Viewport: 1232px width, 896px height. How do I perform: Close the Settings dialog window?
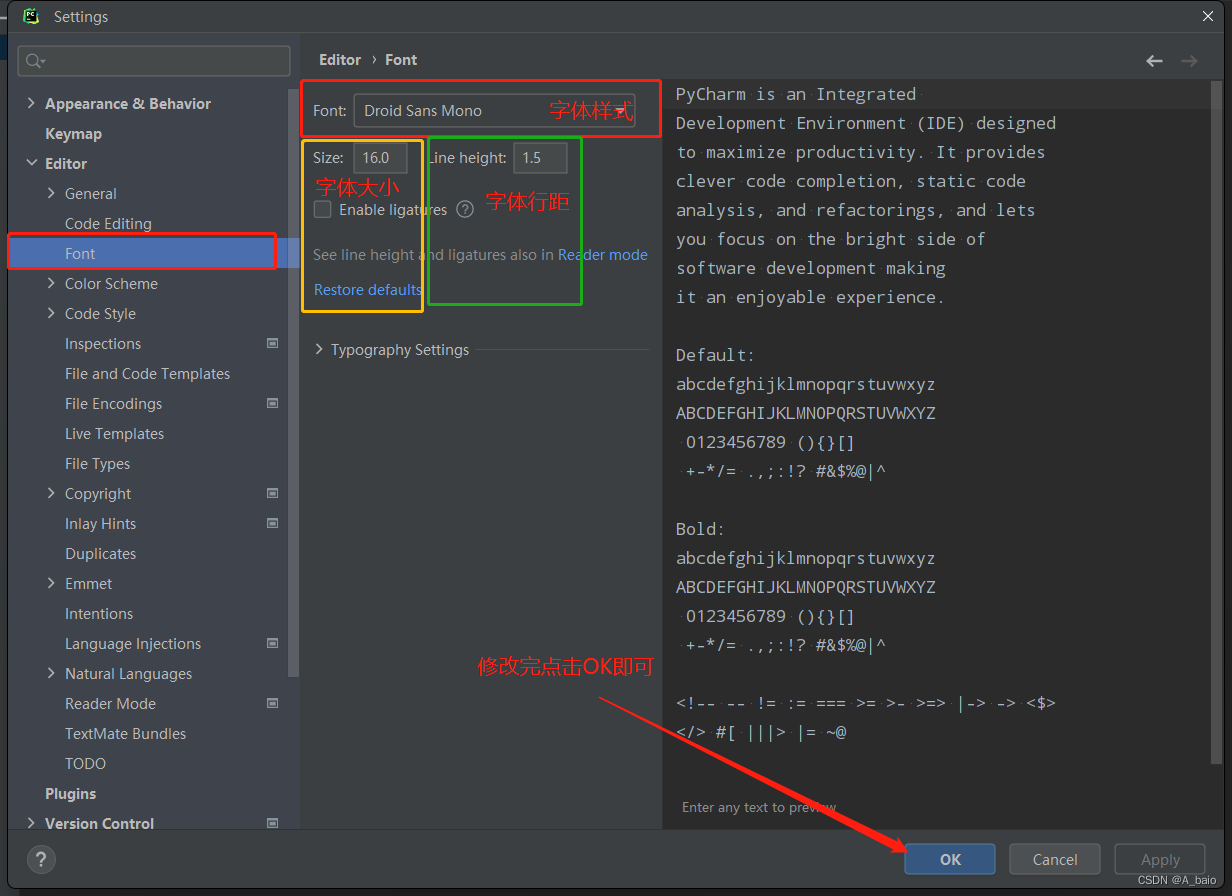1208,16
